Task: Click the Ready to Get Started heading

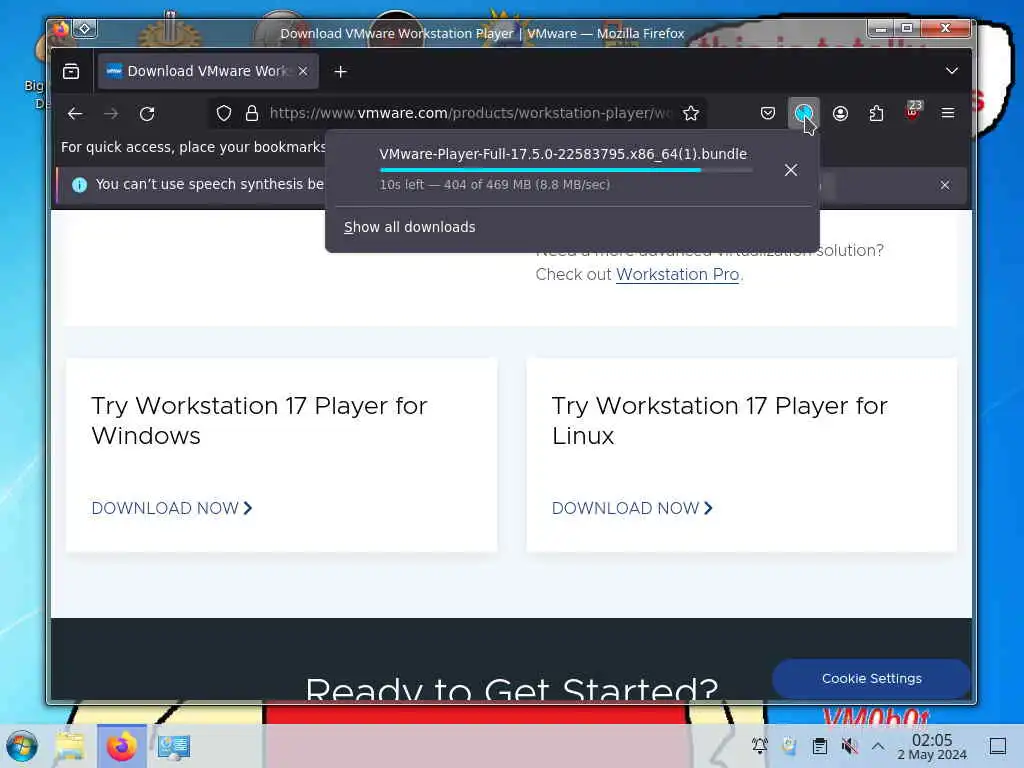Action: point(512,689)
